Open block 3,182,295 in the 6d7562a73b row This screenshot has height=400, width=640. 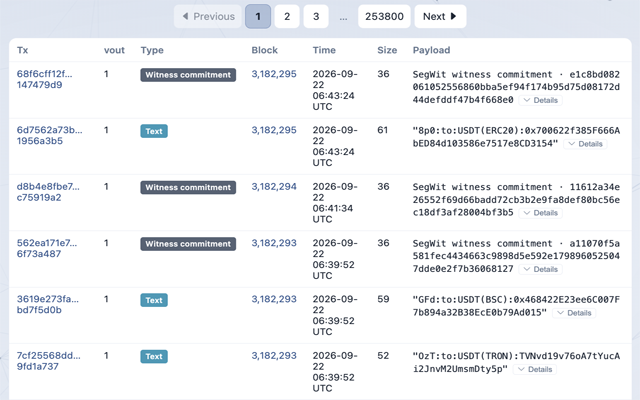tap(274, 130)
